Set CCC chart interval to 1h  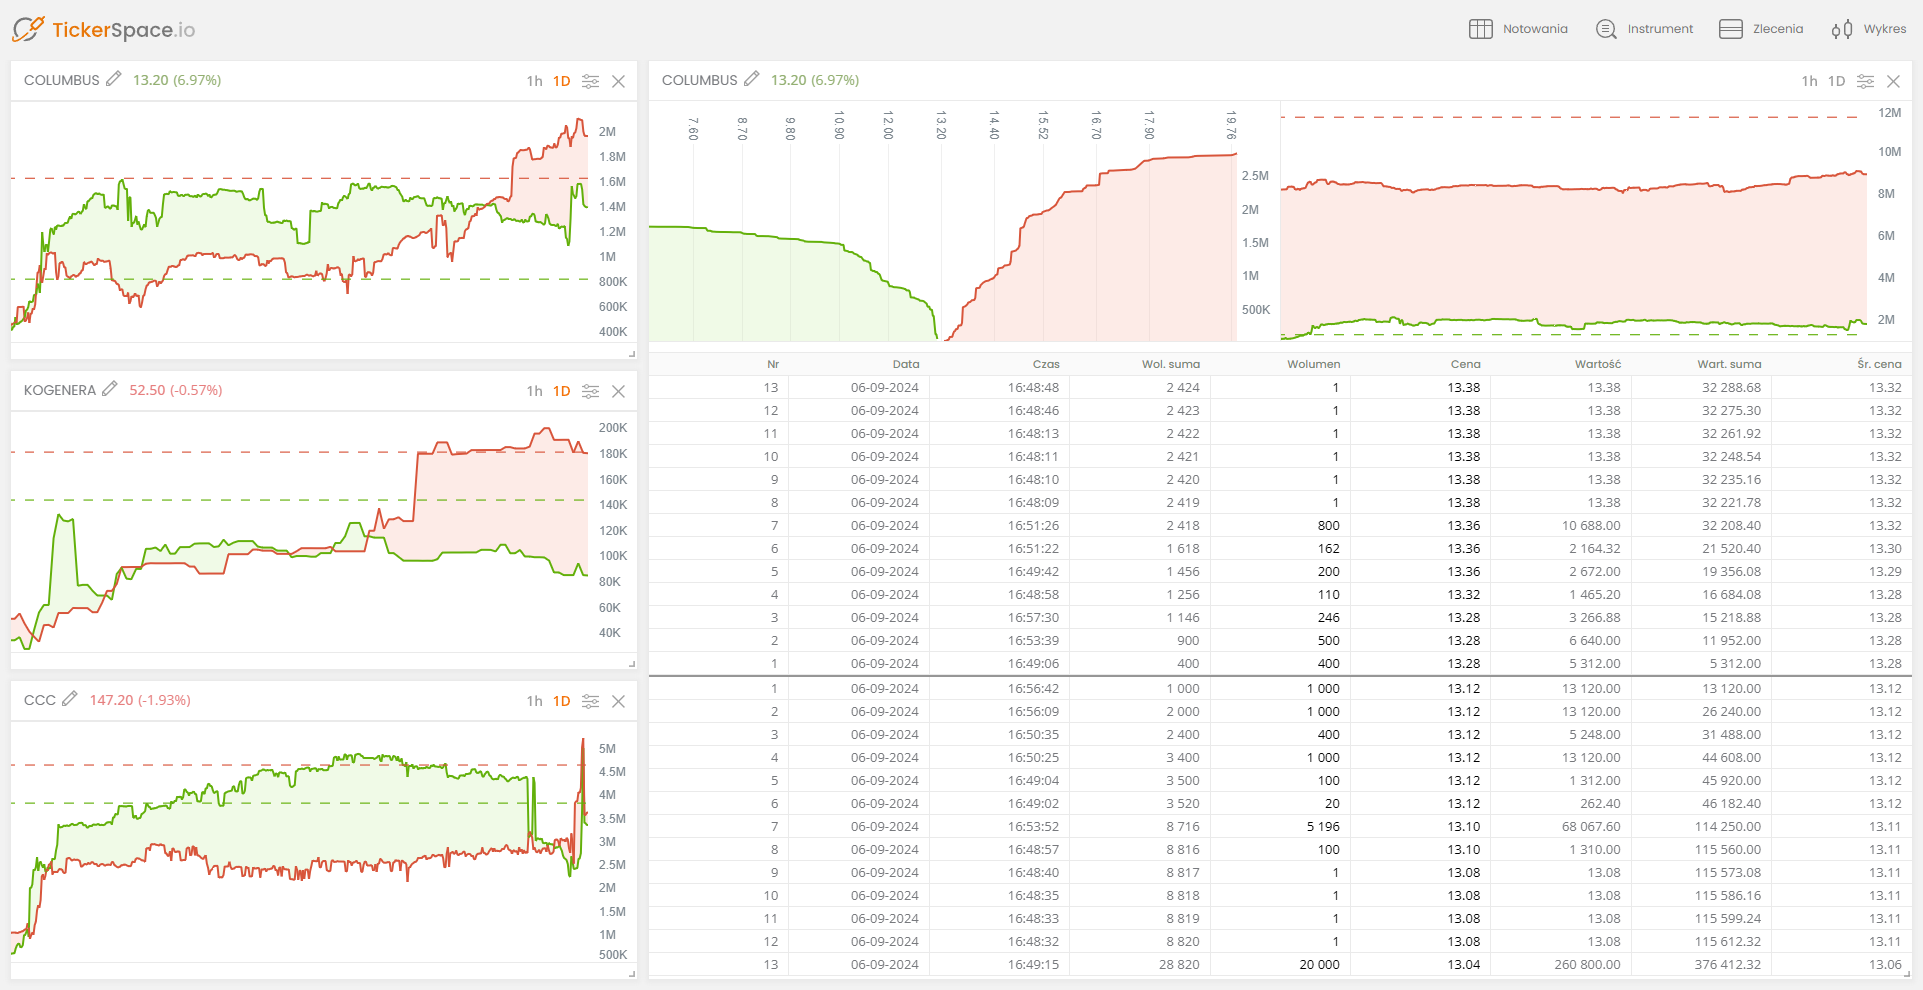point(535,701)
